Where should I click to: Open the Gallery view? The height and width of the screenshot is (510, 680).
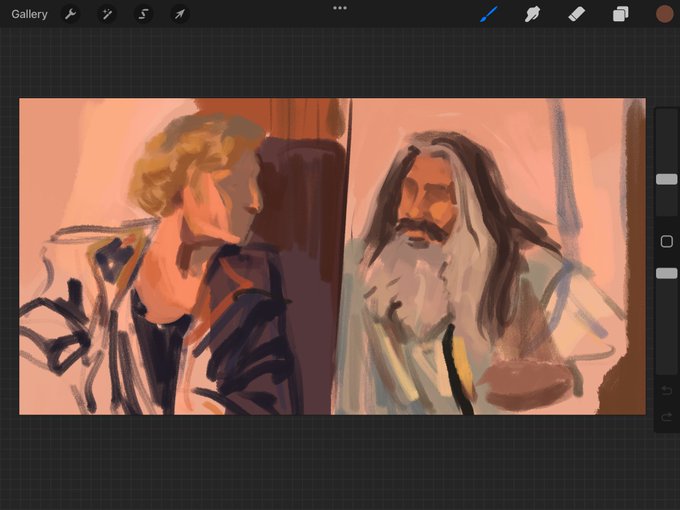(29, 14)
